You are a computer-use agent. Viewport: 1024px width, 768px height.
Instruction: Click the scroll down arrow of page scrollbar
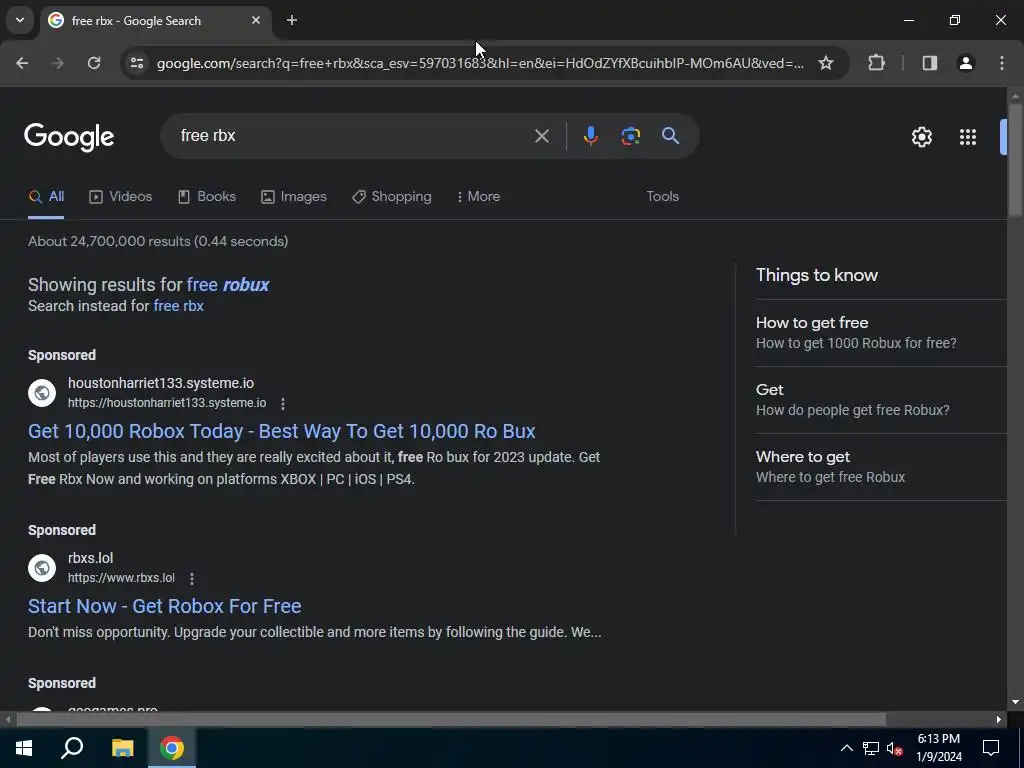1016,703
